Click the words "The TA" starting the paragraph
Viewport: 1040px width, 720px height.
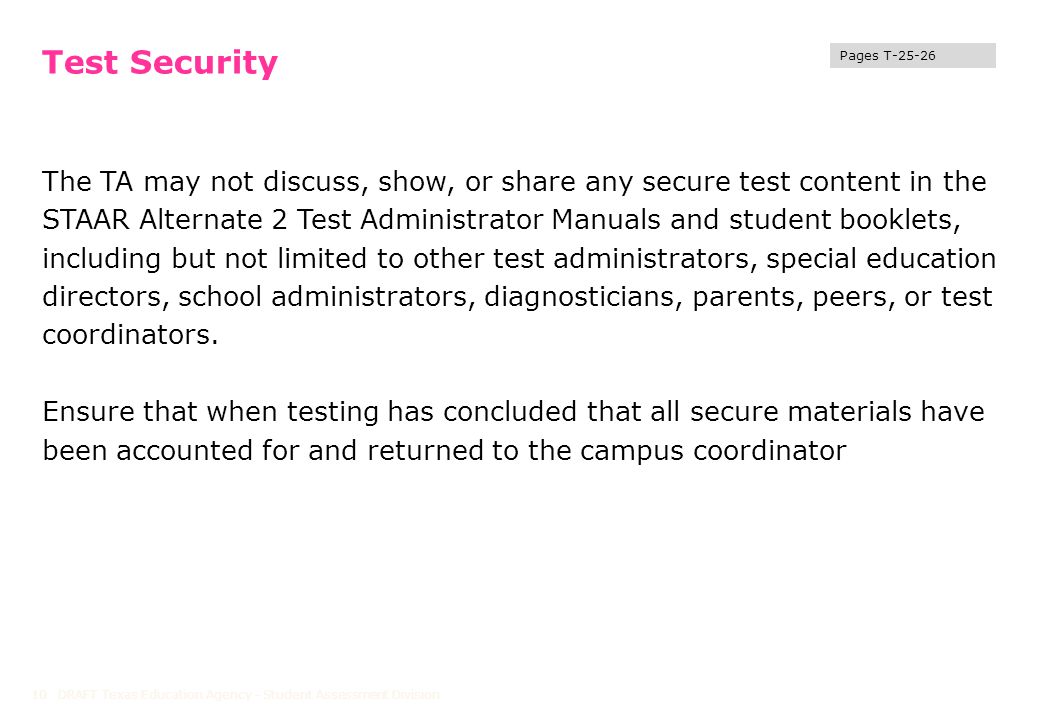pyautogui.click(x=88, y=182)
